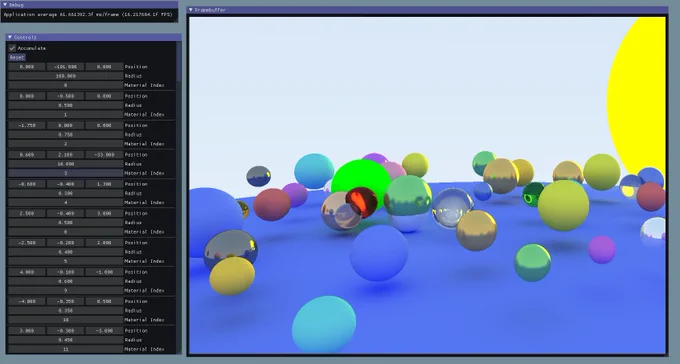The image size is (680, 364).
Task: Click the Framebuffer window title bar
Action: [x=428, y=10]
